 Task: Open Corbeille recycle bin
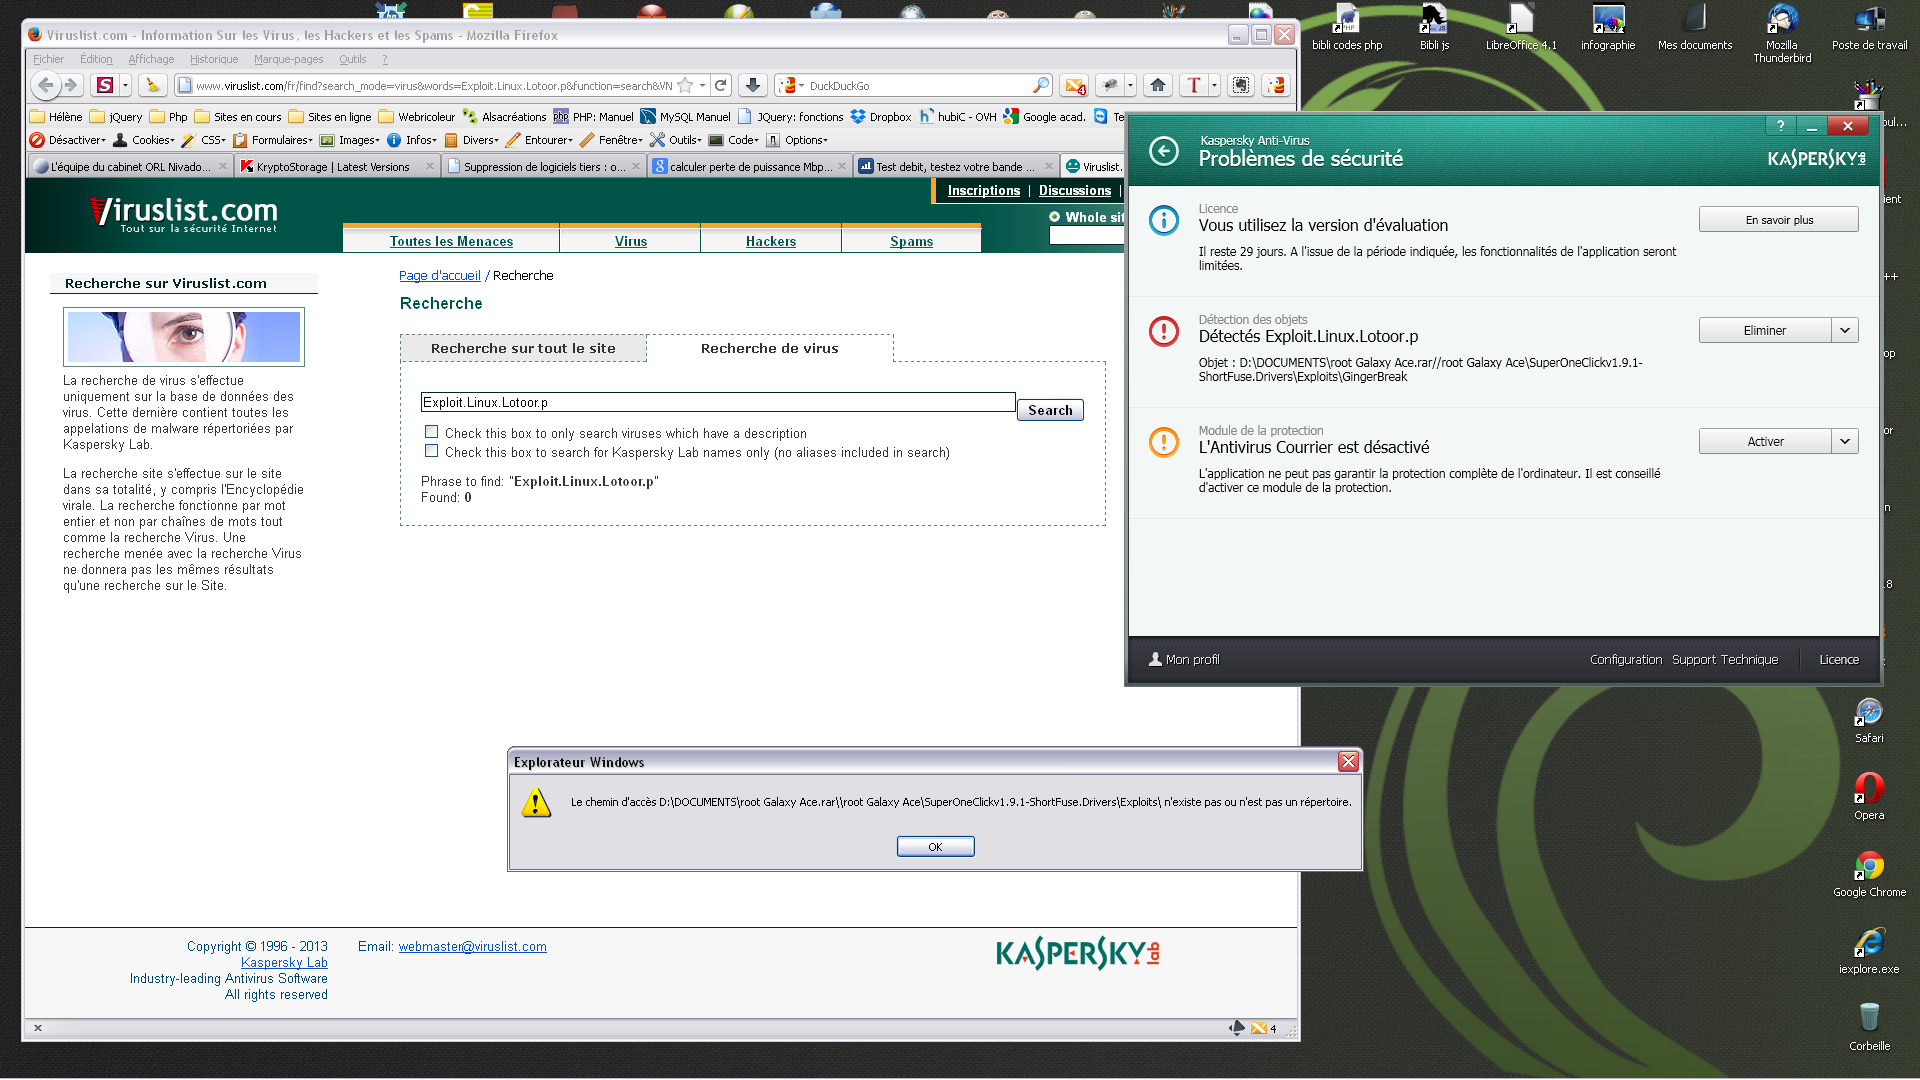coord(1869,1026)
